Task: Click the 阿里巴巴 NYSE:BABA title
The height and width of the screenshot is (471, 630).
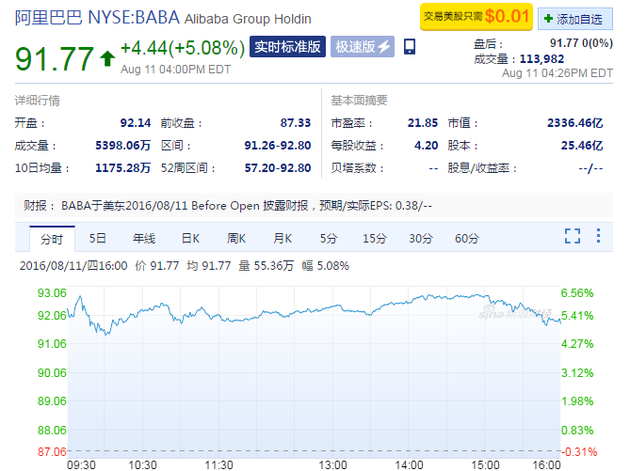Action: click(x=97, y=18)
